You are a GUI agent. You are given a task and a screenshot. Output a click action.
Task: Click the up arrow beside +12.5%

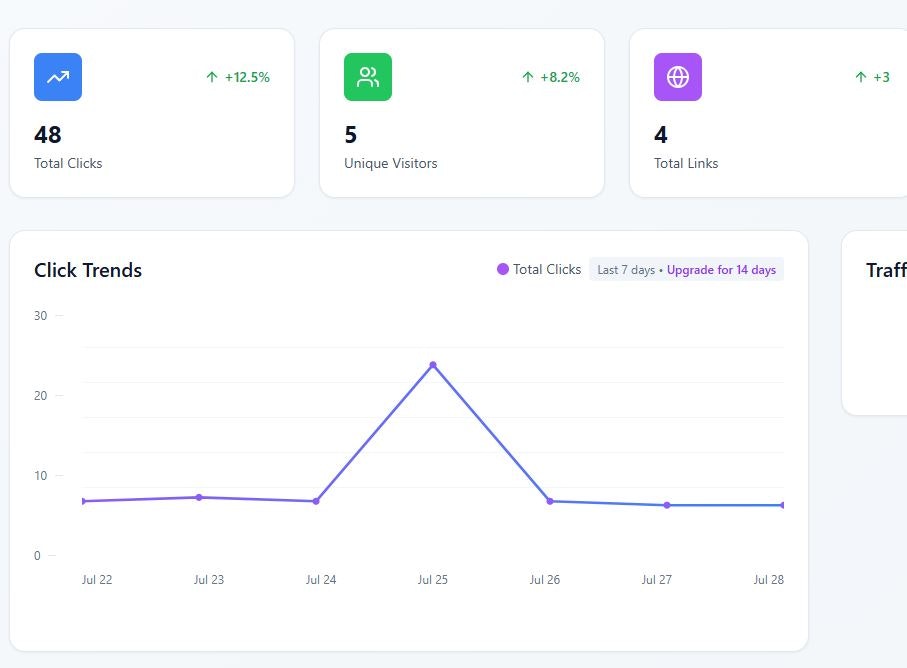tap(212, 77)
